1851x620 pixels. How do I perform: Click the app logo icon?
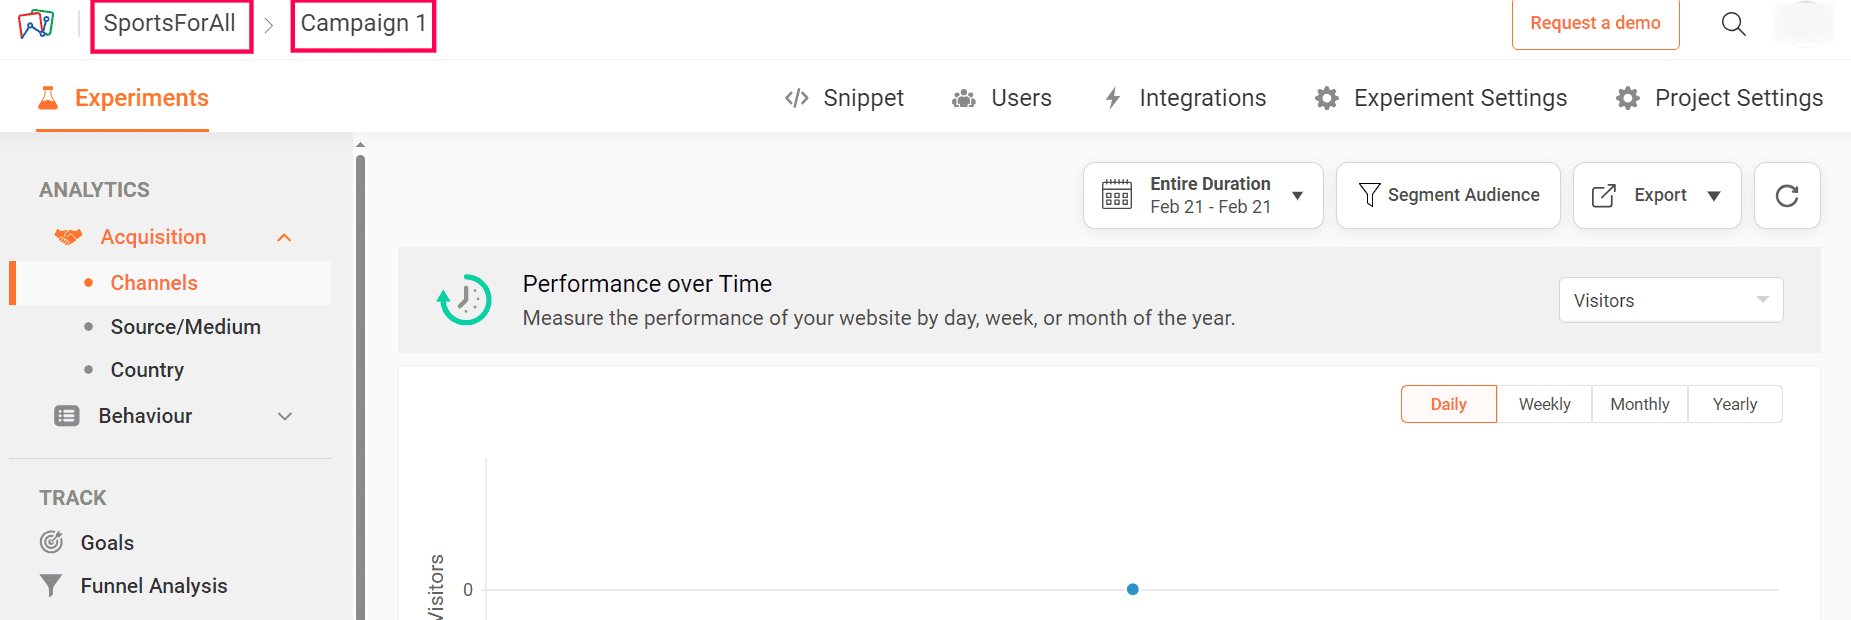(36, 23)
